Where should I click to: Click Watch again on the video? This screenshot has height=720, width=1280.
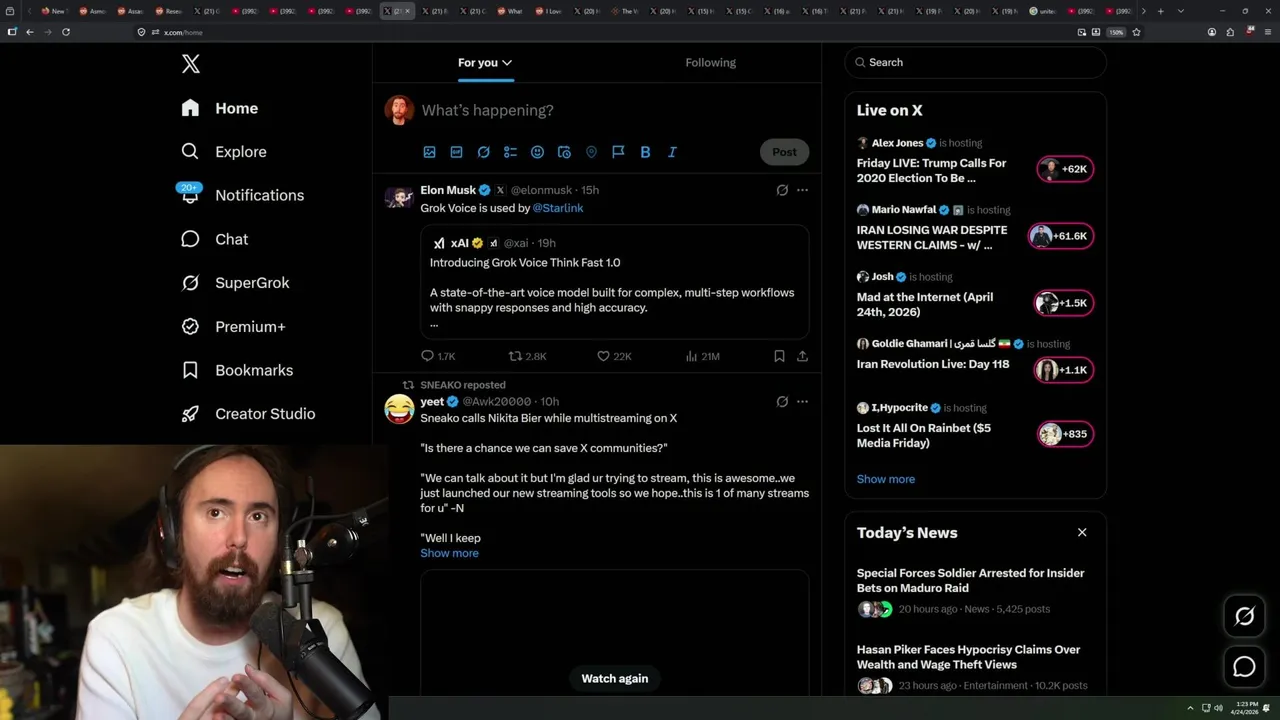point(615,678)
